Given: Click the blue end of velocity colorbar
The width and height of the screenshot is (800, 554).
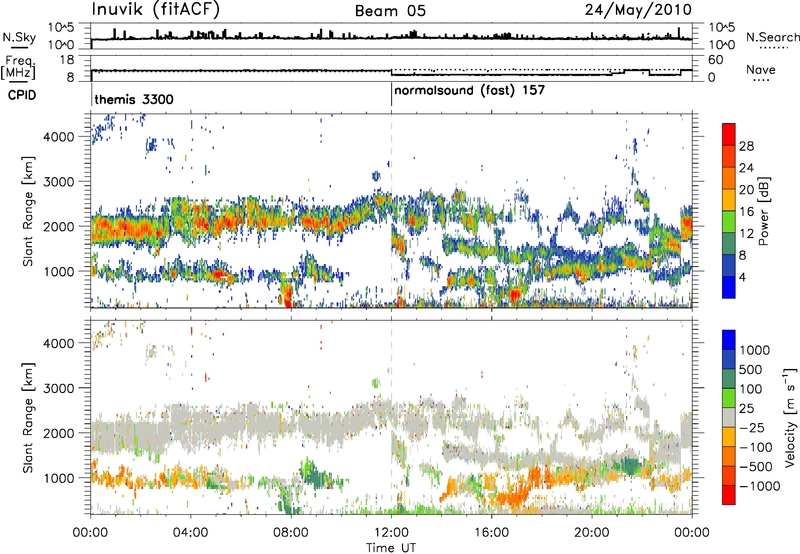Looking at the screenshot, I should tap(729, 339).
